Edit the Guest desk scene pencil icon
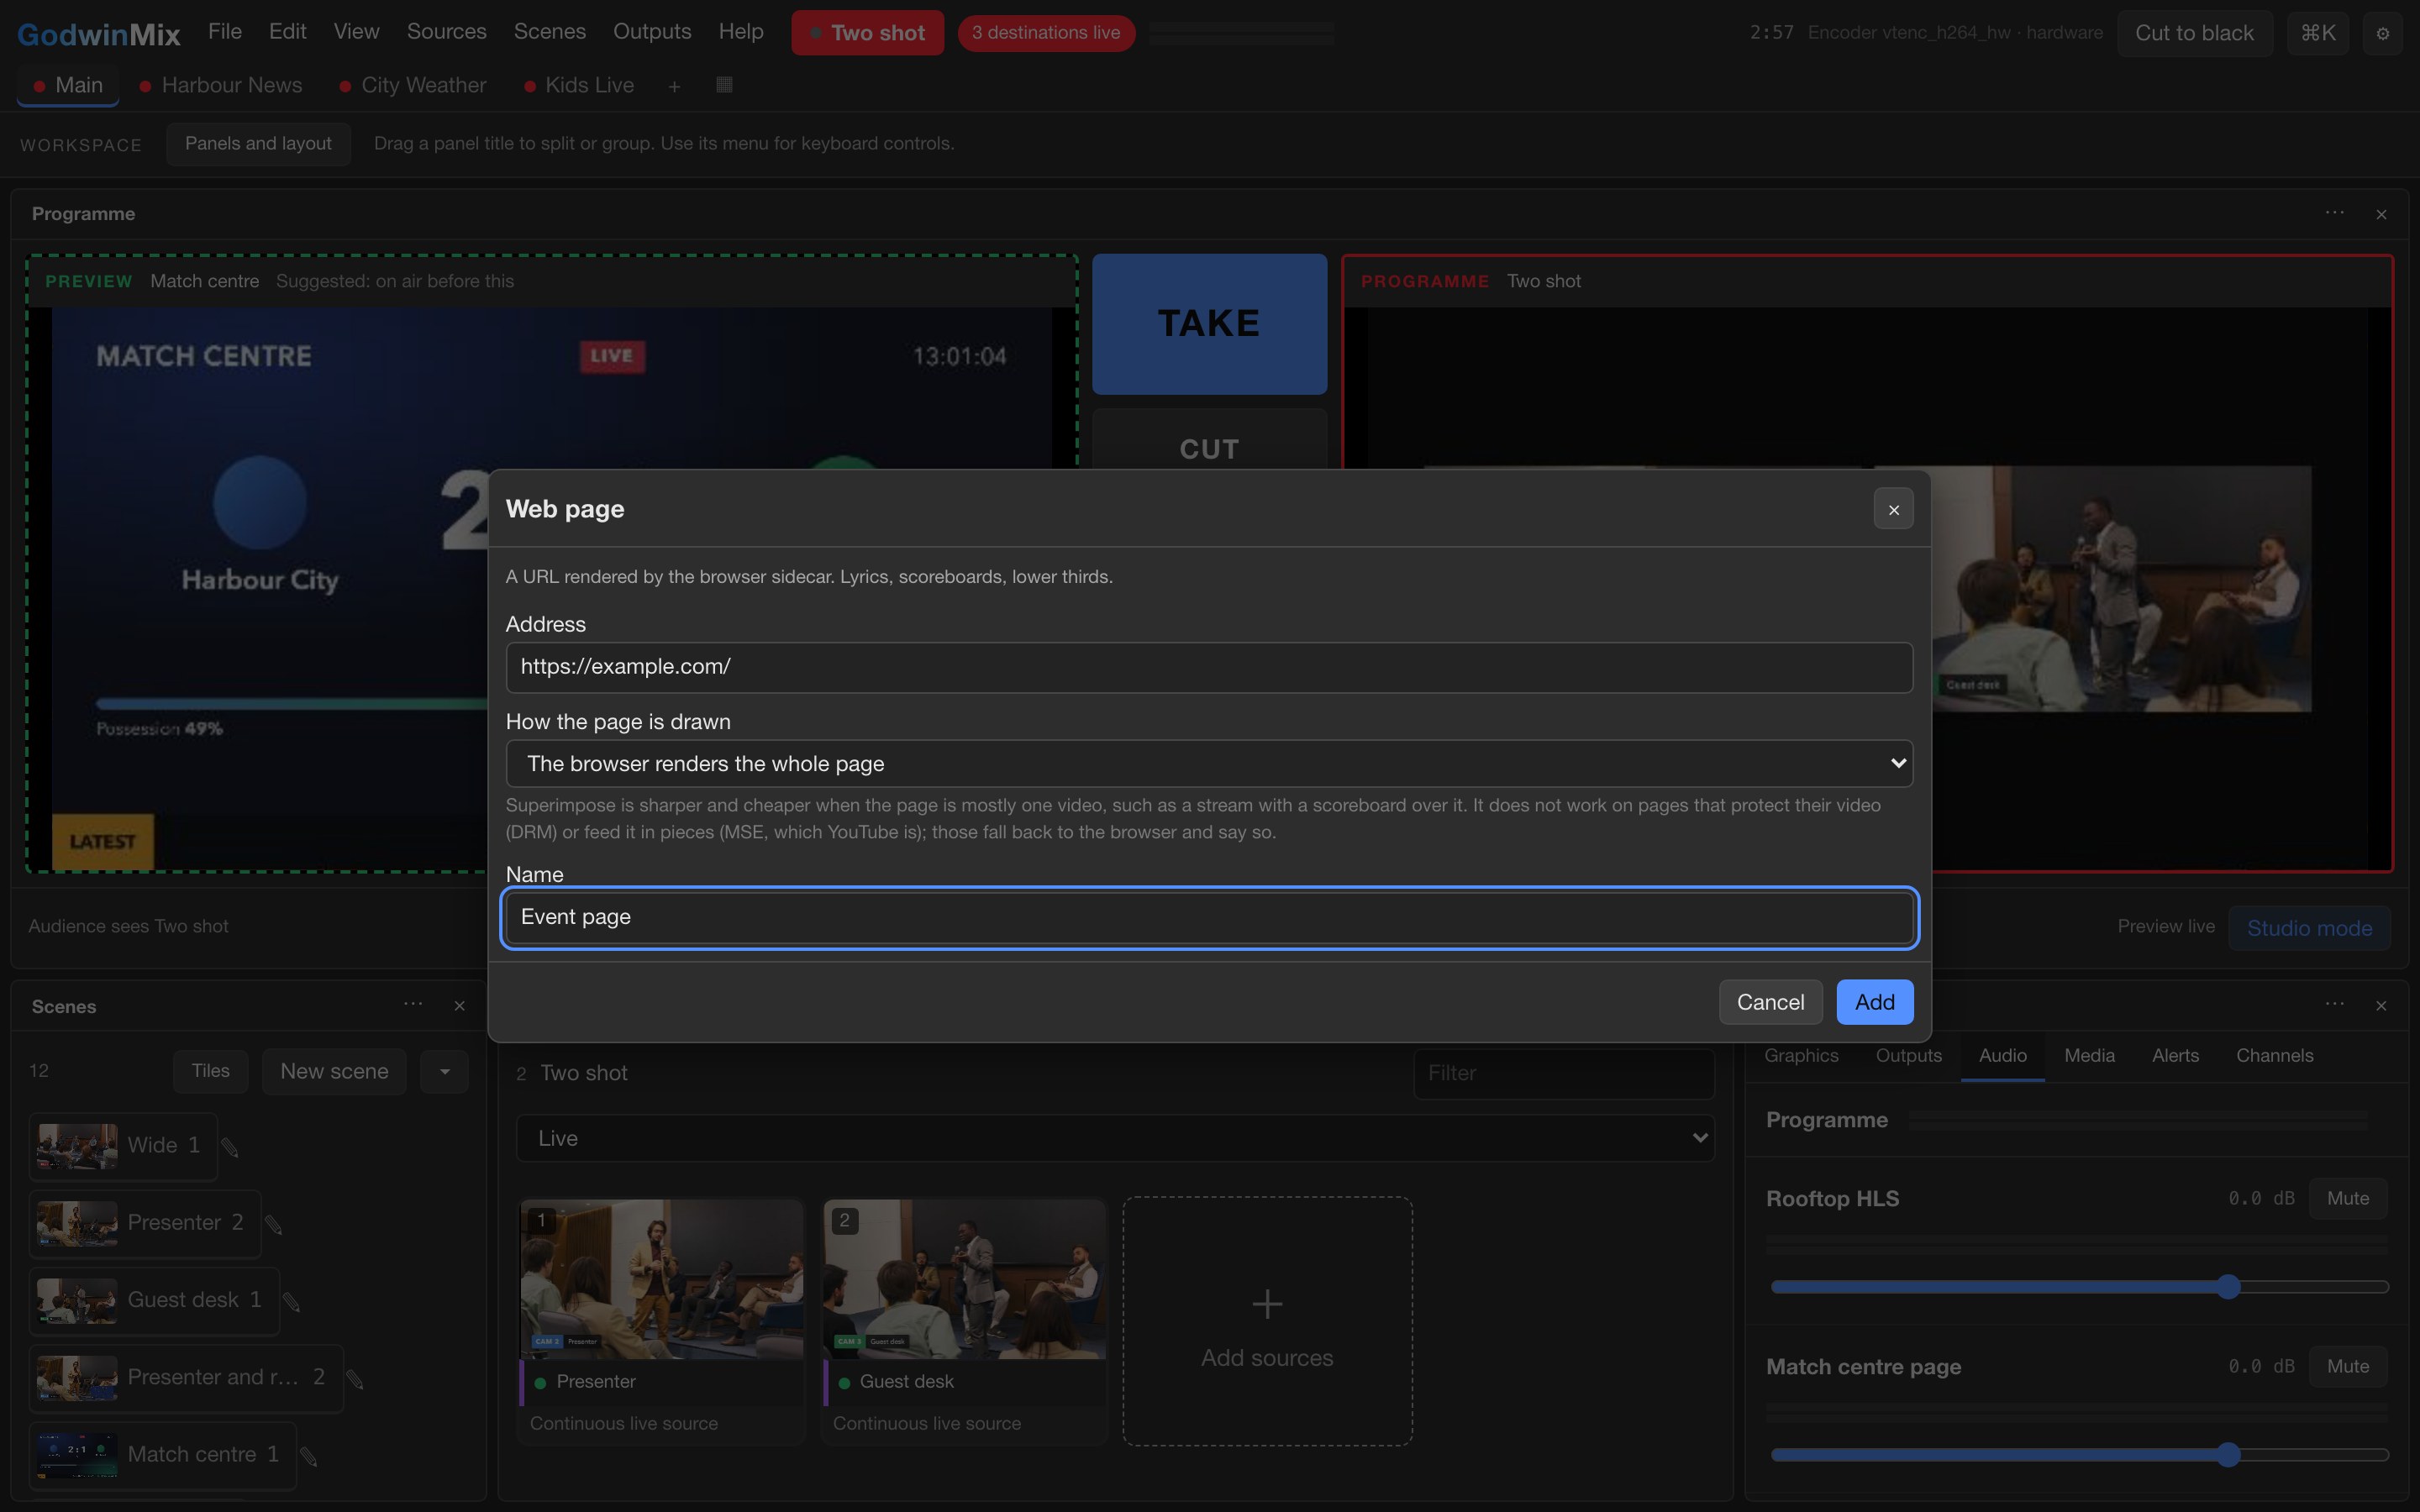The height and width of the screenshot is (1512, 2420). 292,1301
